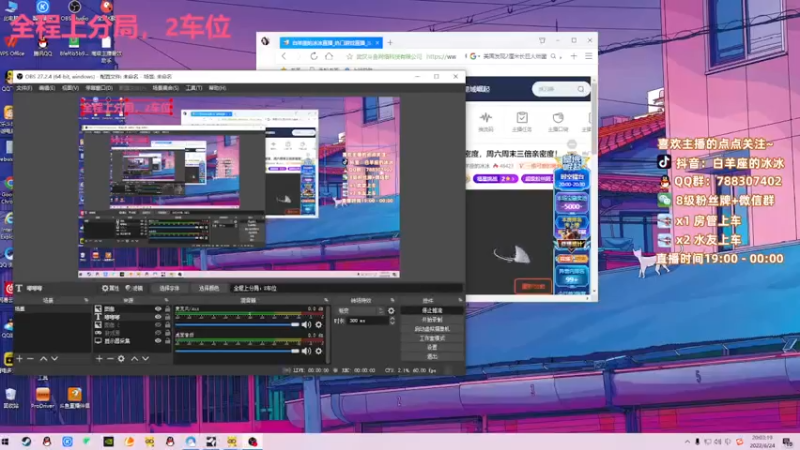Refresh the browser page
Image resolution: width=800 pixels, height=450 pixels.
(314, 56)
